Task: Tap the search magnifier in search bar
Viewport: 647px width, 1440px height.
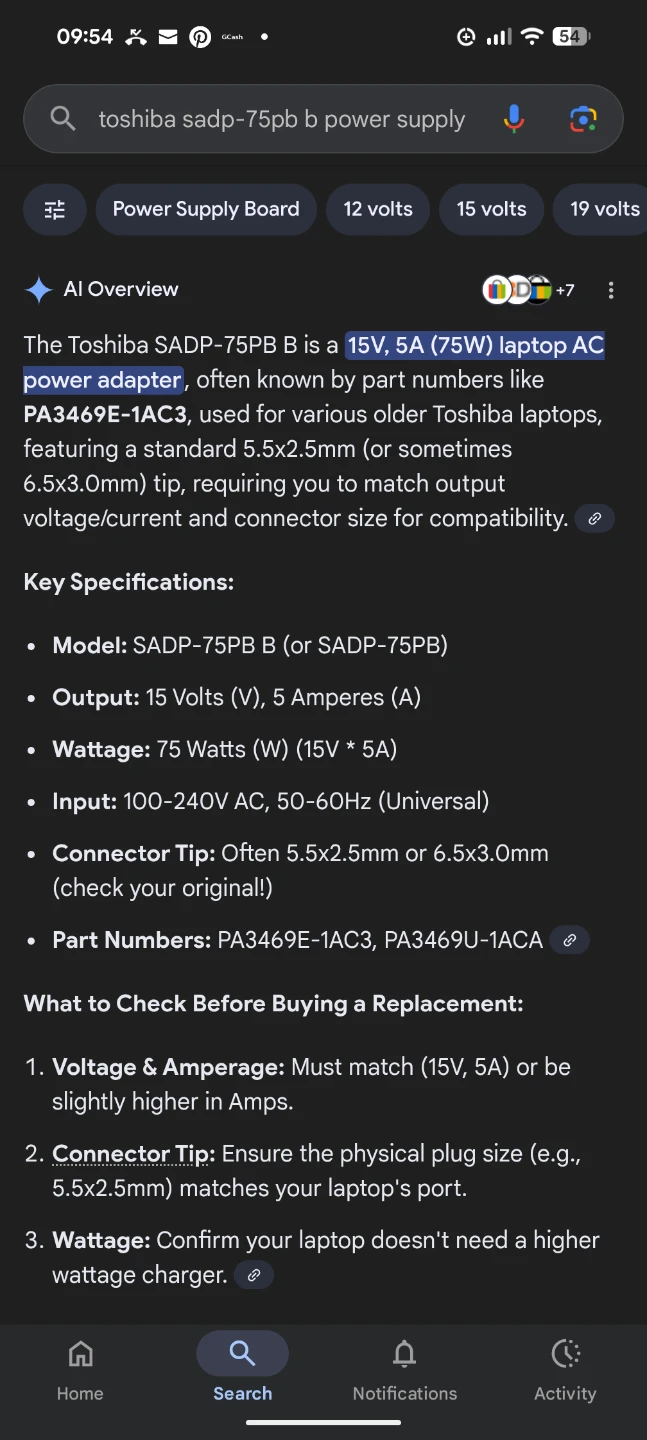Action: [63, 119]
